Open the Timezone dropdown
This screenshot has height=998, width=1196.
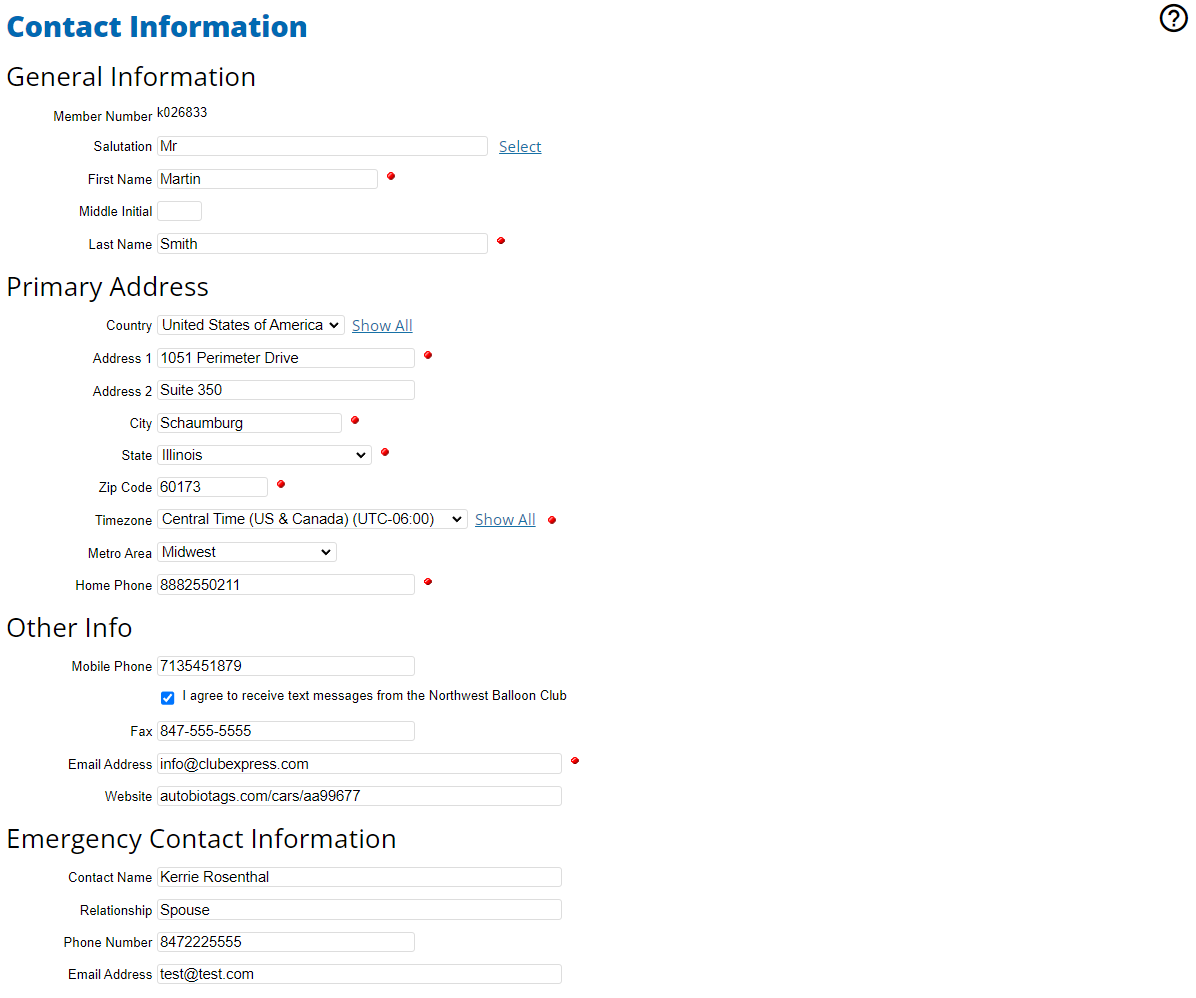pos(312,519)
